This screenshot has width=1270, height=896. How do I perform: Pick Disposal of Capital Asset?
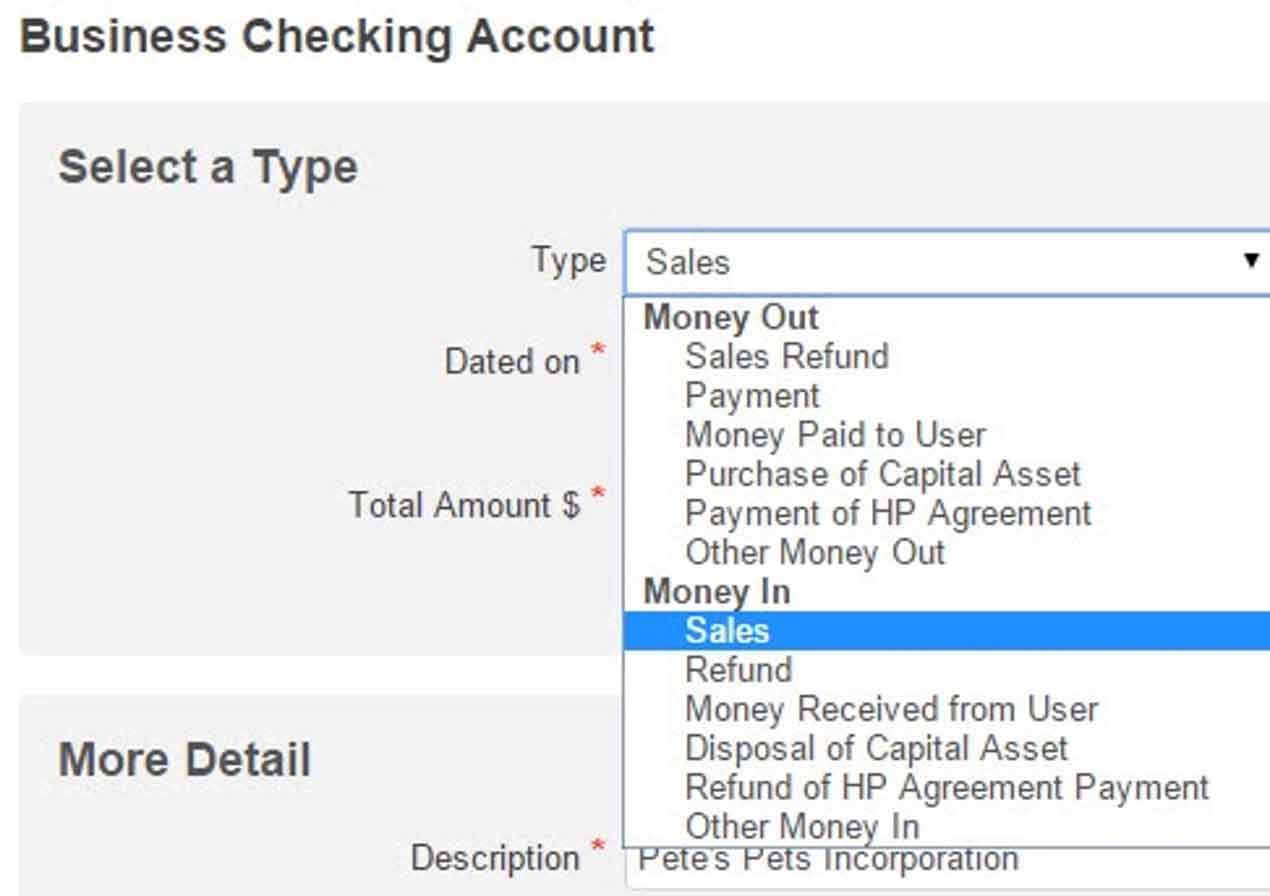(876, 748)
